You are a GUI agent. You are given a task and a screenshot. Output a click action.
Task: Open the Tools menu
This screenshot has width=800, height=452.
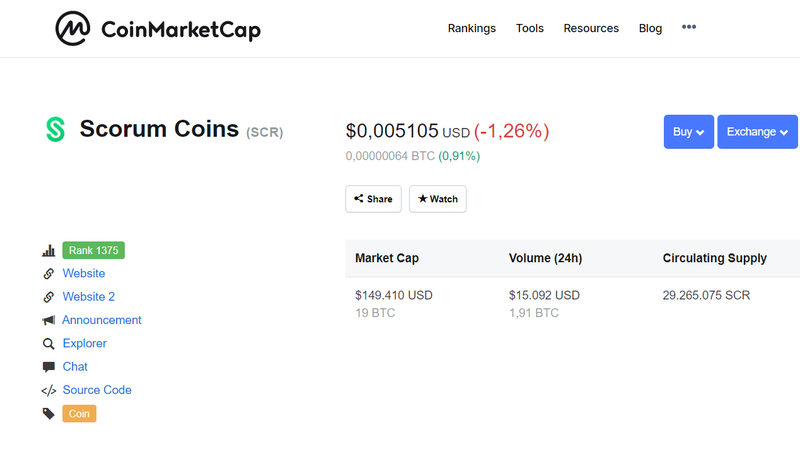530,29
